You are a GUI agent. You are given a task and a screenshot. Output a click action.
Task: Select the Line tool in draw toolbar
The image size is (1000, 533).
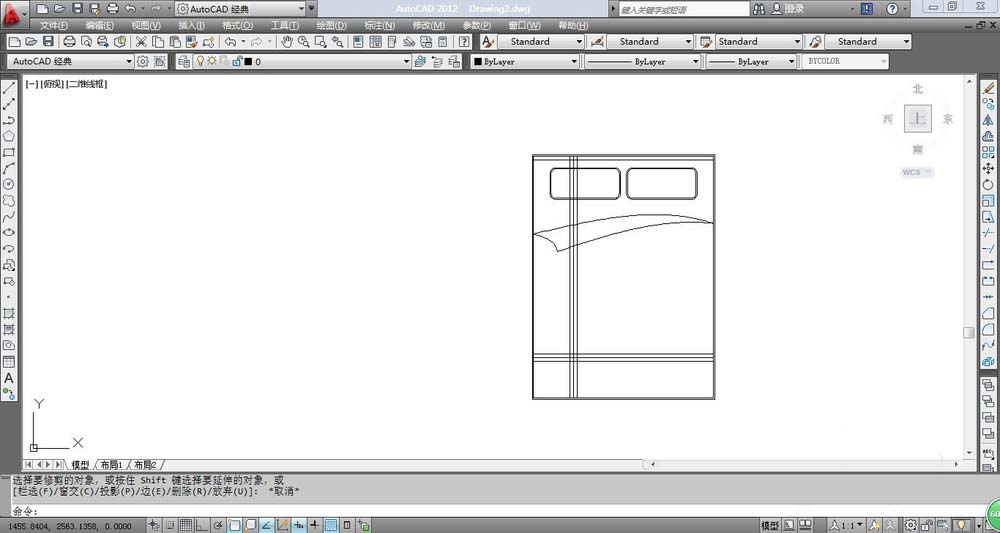pyautogui.click(x=9, y=88)
